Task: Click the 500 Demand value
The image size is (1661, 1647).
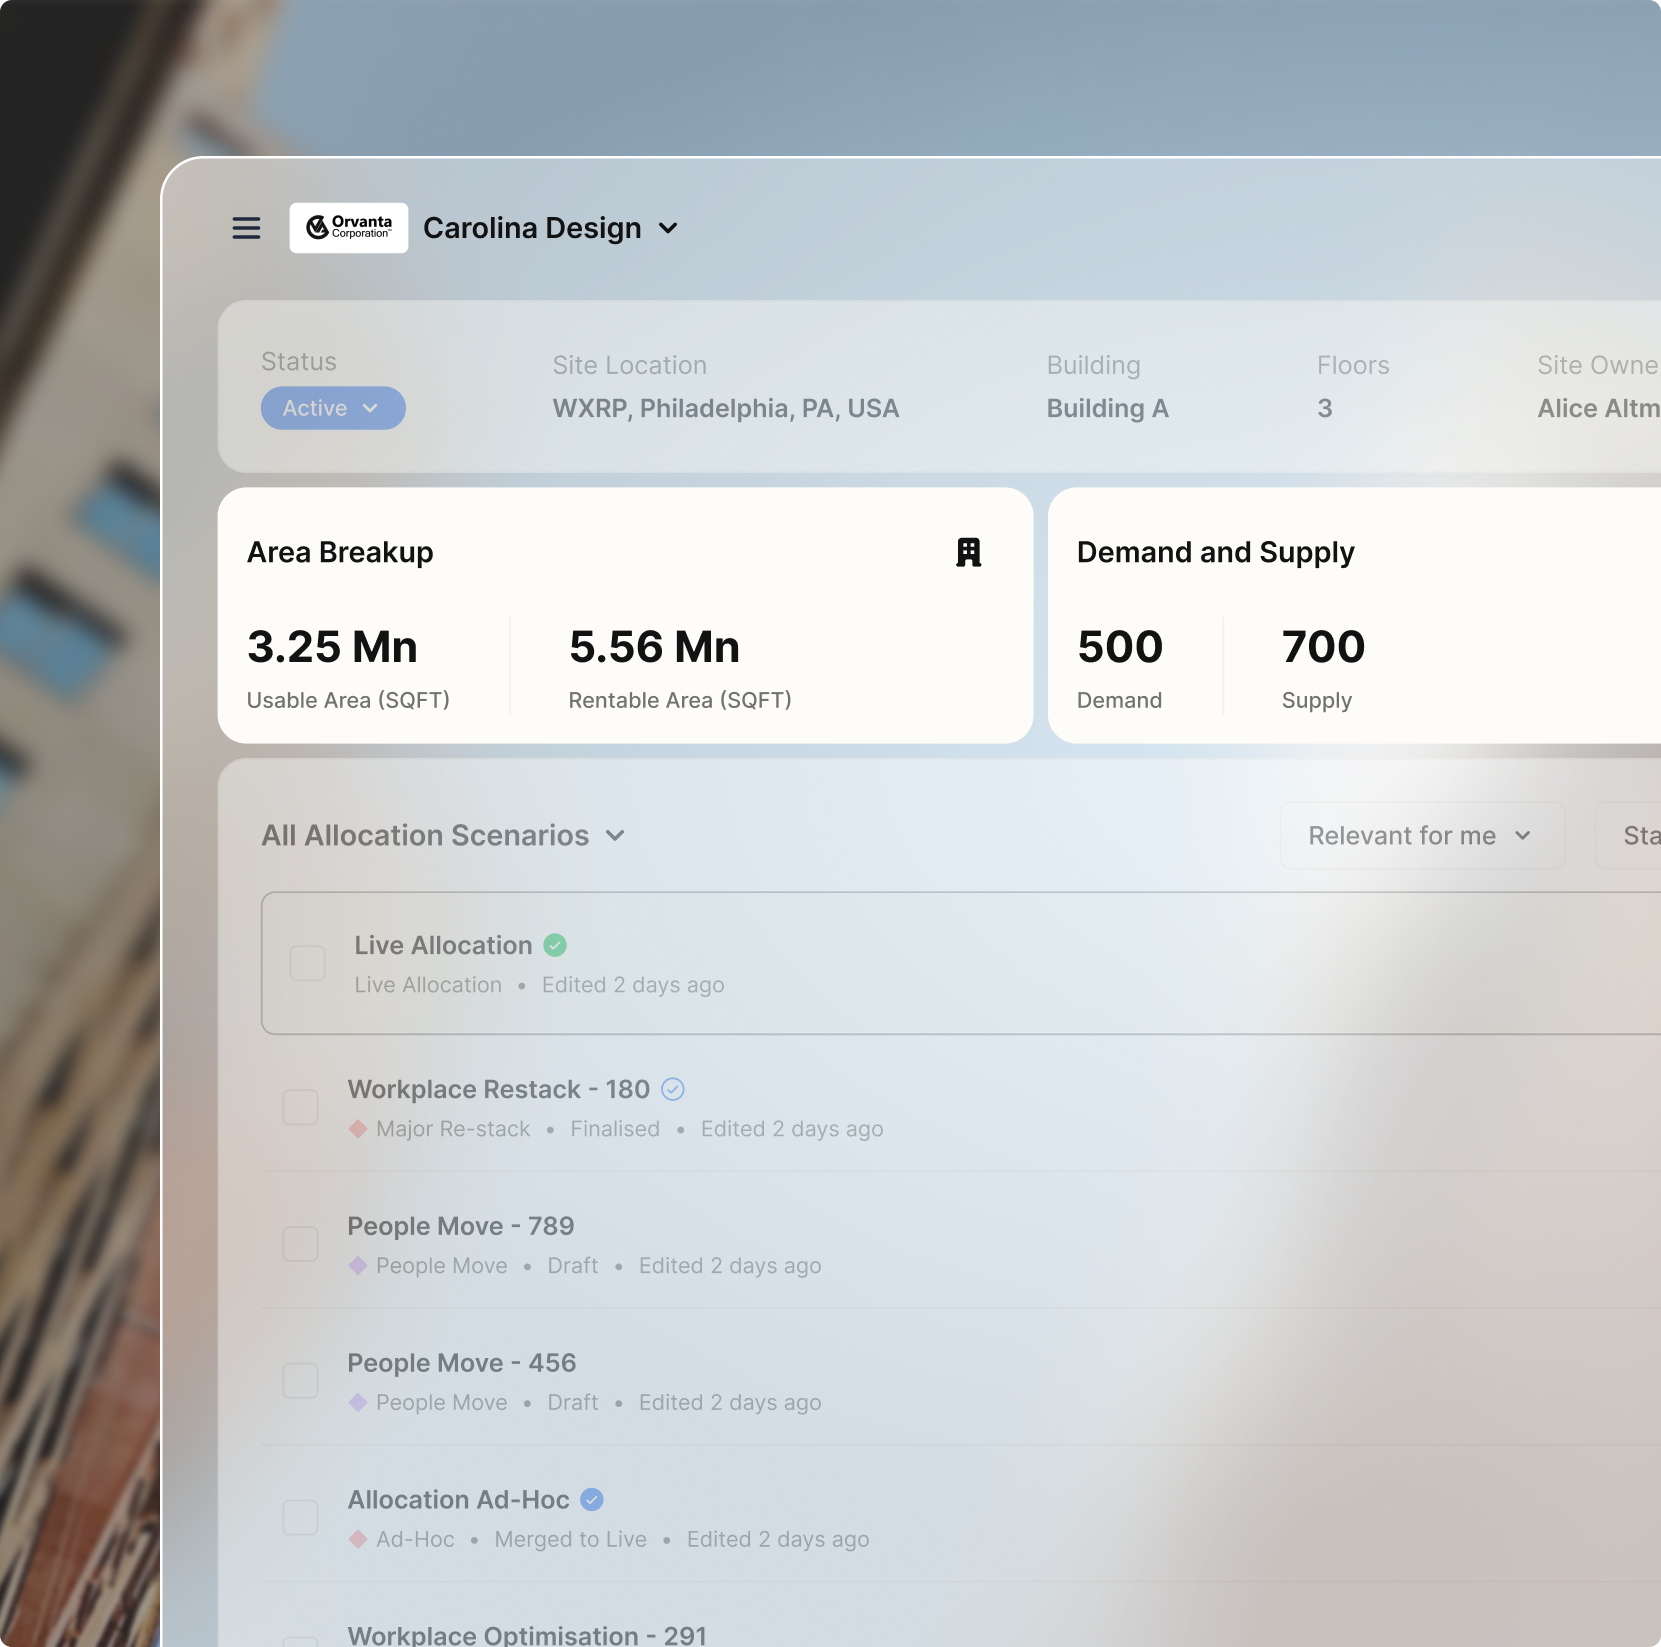Action: point(1120,647)
